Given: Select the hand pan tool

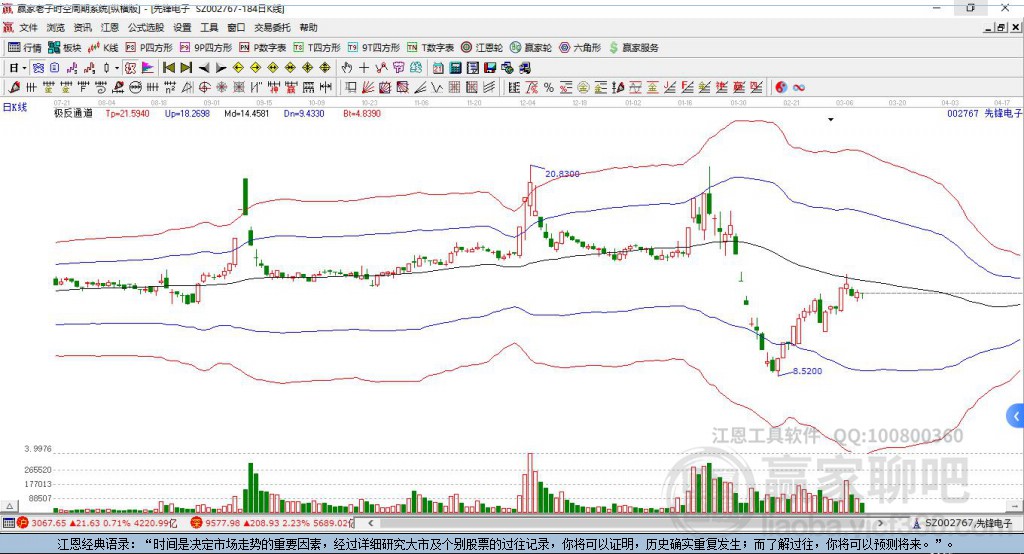Looking at the screenshot, I should coord(347,67).
